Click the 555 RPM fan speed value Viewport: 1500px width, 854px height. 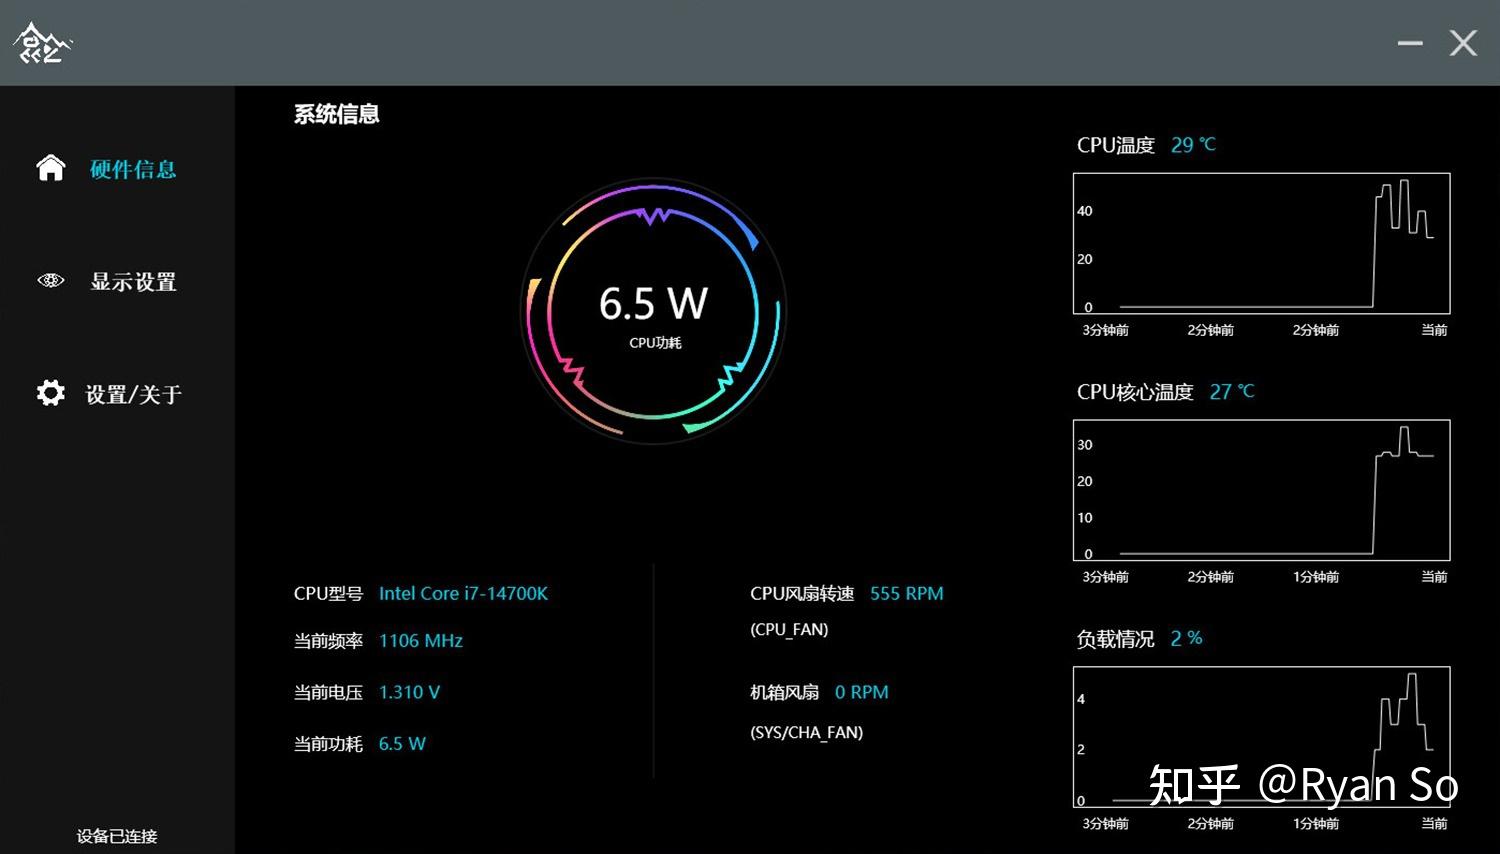(x=907, y=593)
